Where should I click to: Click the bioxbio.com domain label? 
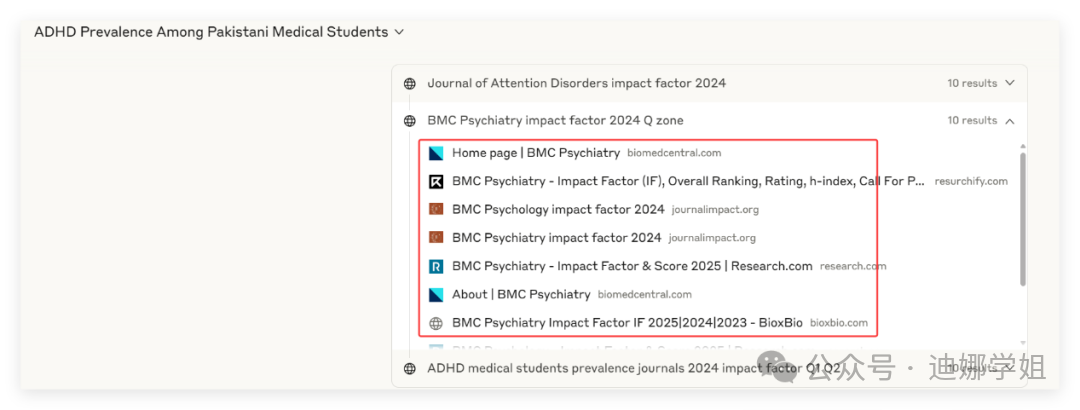coord(838,323)
